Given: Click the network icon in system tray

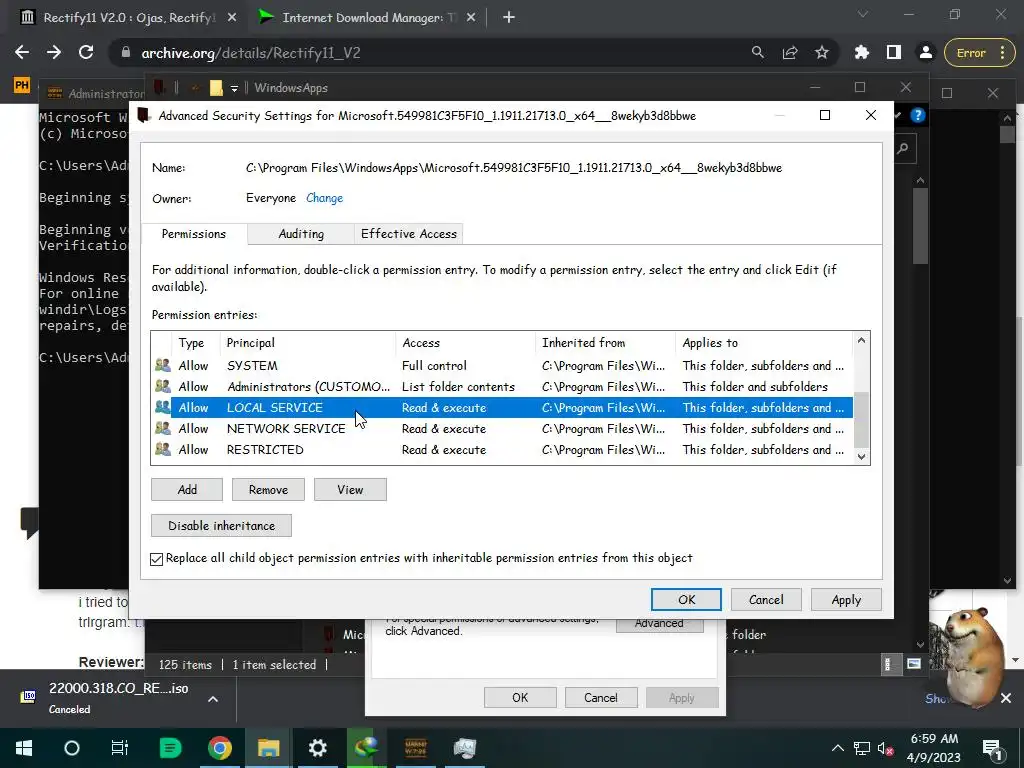Looking at the screenshot, I should pos(862,748).
